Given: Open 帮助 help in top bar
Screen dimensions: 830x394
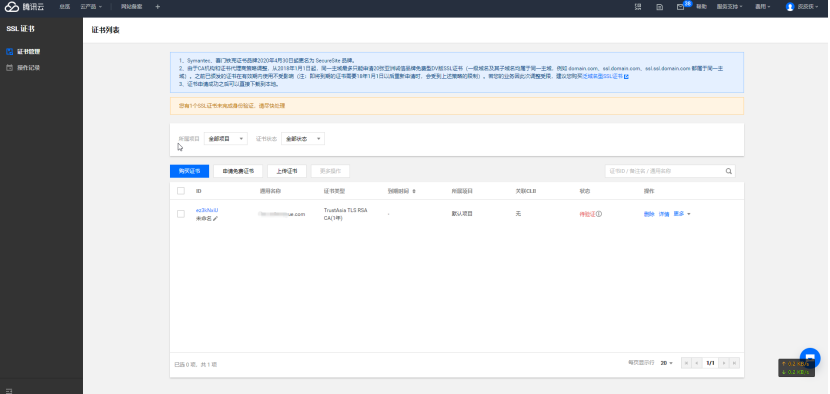Looking at the screenshot, I should 701,7.
